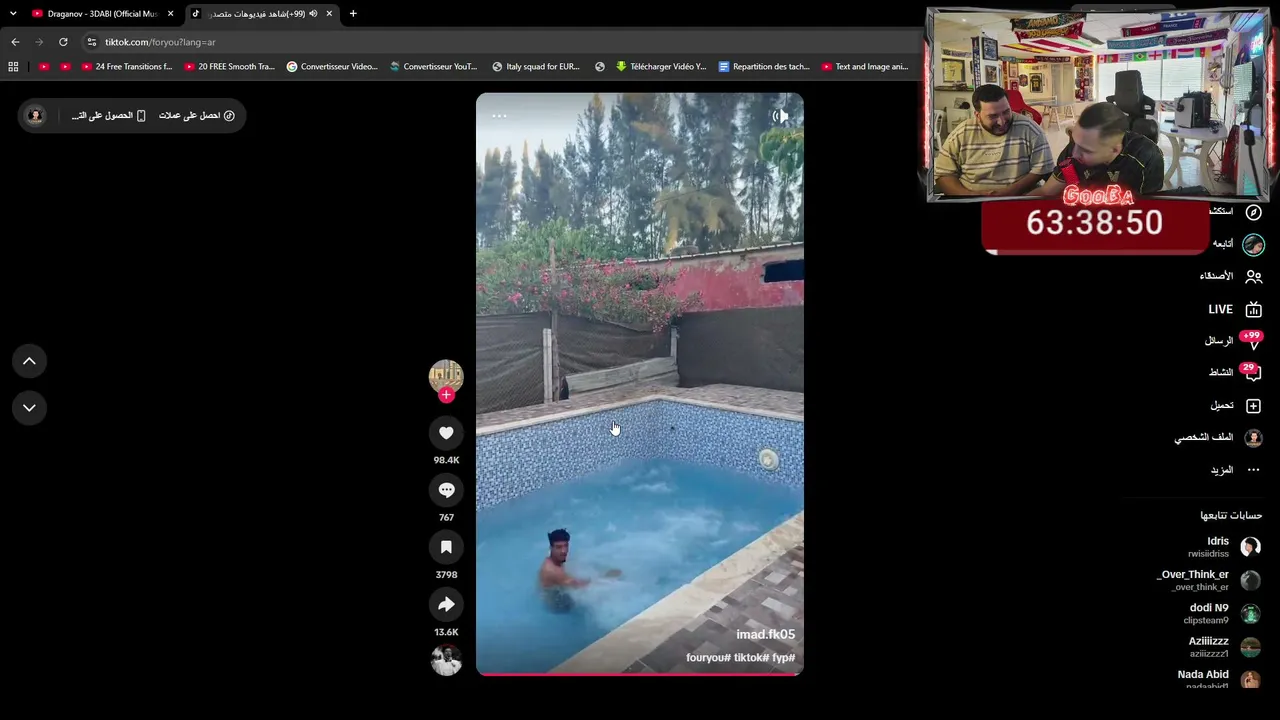
Task: Click the 13.6K shares count
Action: click(446, 632)
